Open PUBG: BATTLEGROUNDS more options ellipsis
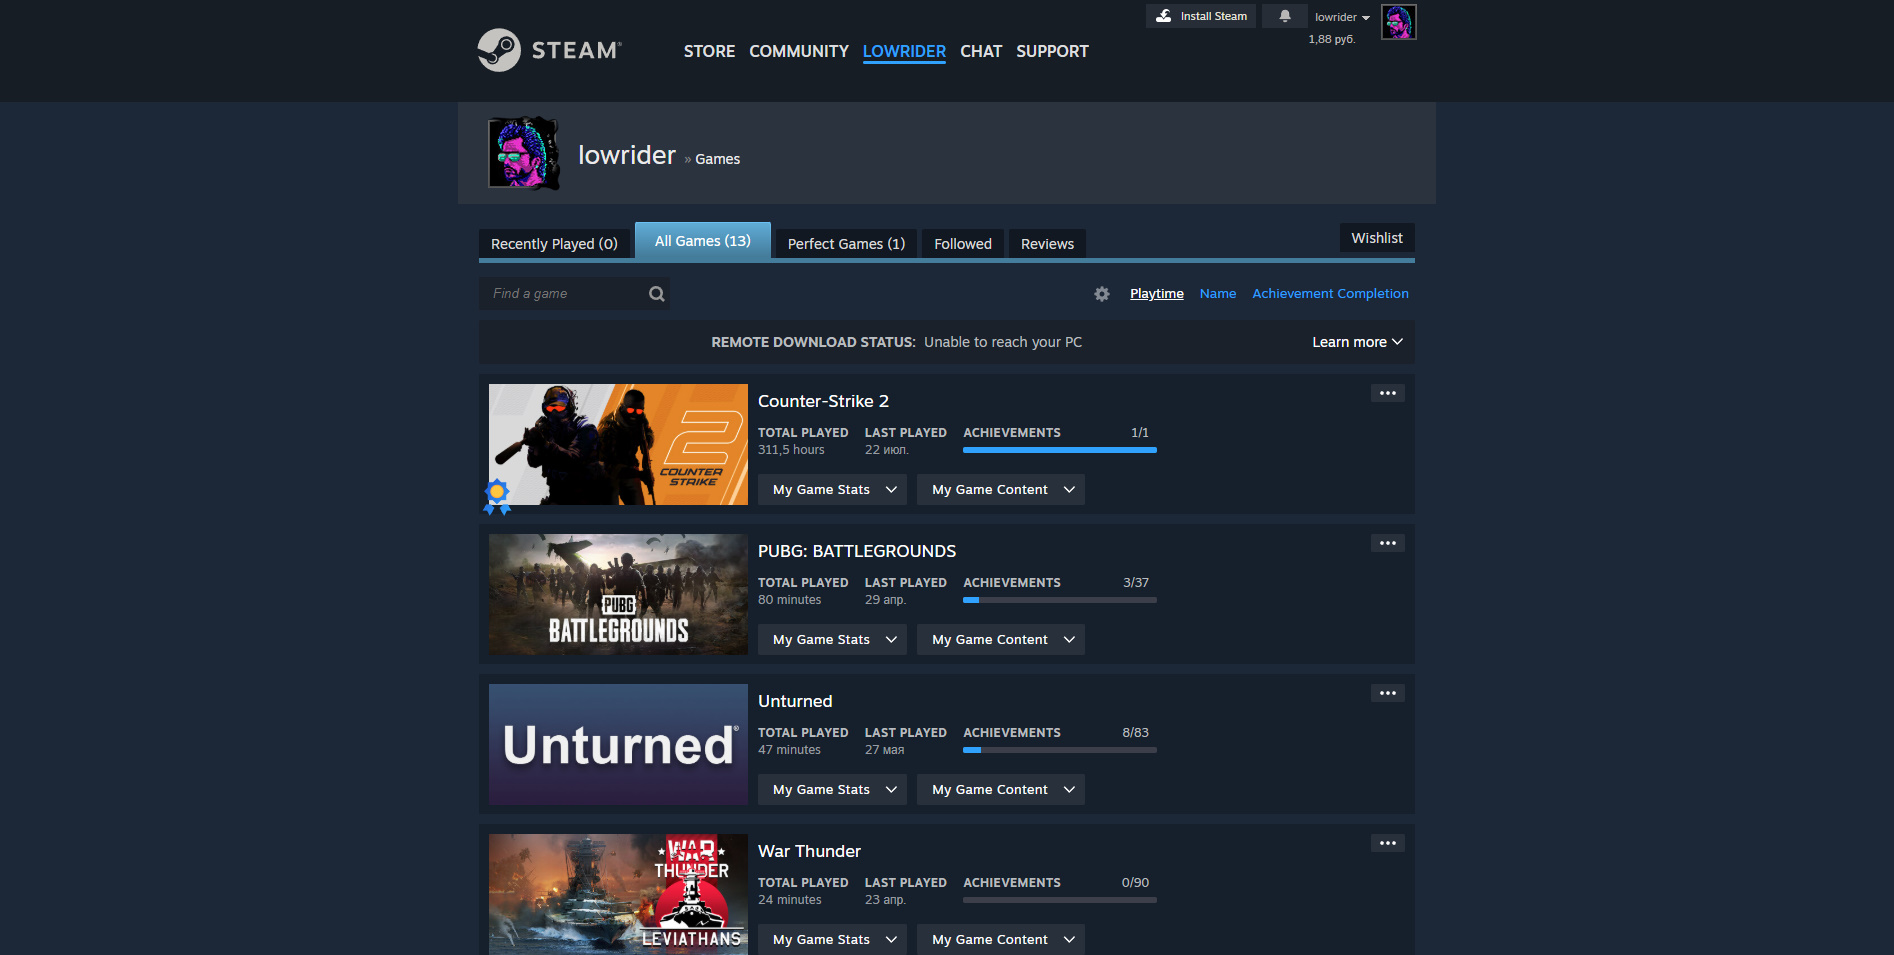Image resolution: width=1894 pixels, height=955 pixels. click(1388, 543)
